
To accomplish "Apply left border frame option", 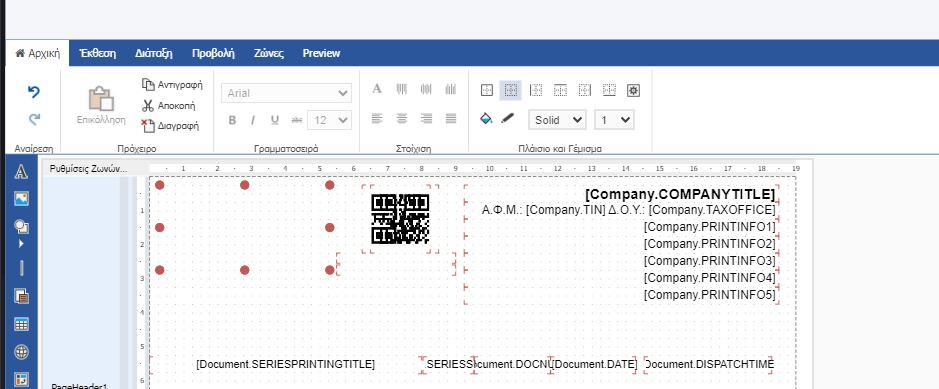I will 536,90.
